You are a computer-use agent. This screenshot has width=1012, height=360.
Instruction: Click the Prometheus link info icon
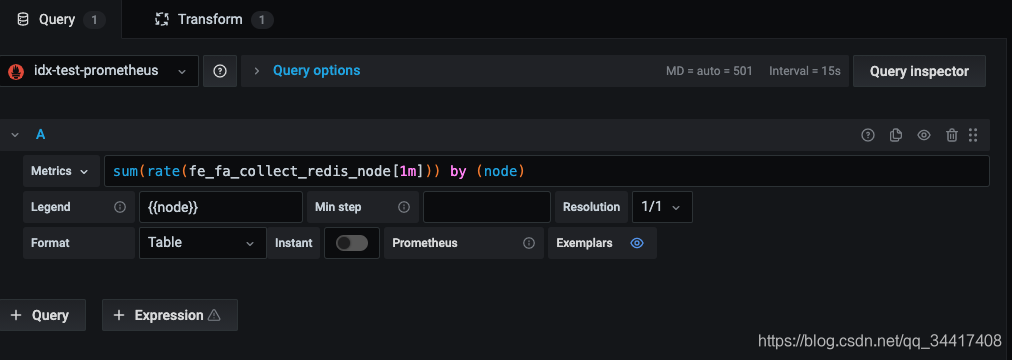529,243
